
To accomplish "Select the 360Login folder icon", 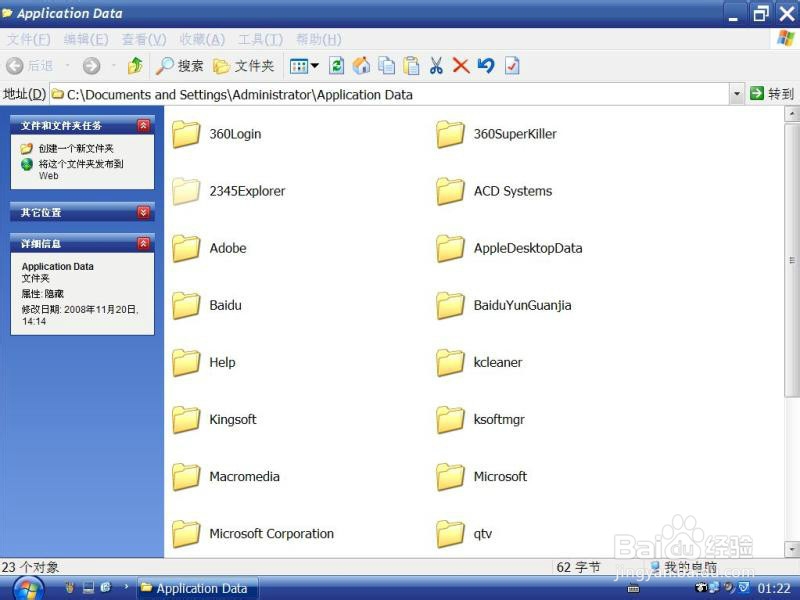I will tap(186, 134).
